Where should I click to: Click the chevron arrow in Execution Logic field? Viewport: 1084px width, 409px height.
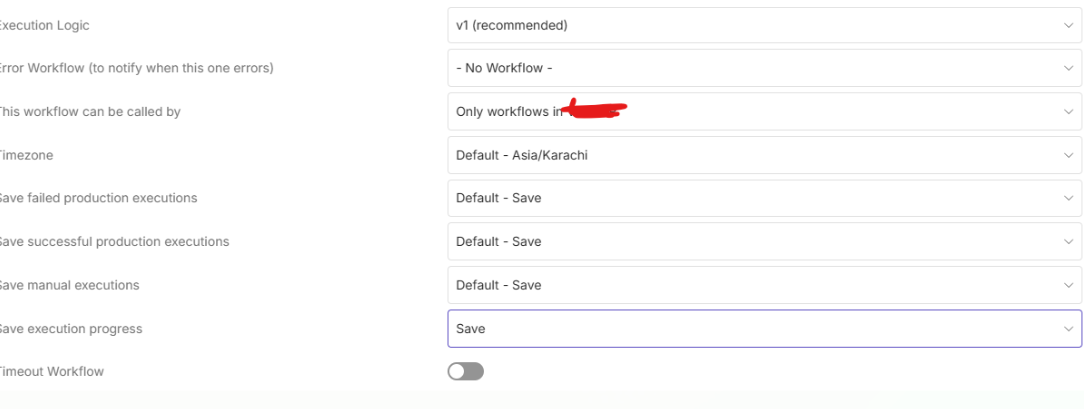[1068, 25]
